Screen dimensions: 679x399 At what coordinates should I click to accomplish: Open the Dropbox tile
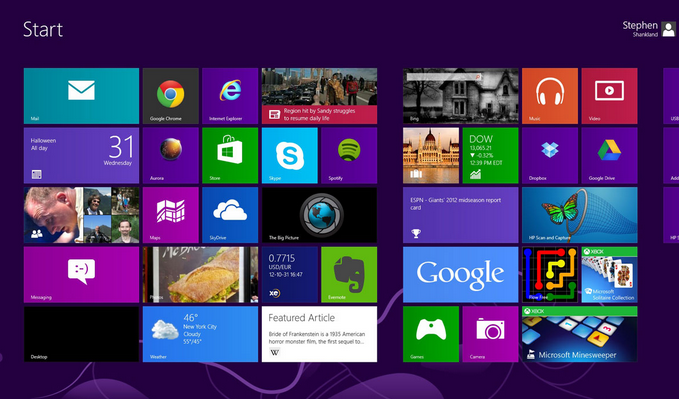tap(550, 156)
